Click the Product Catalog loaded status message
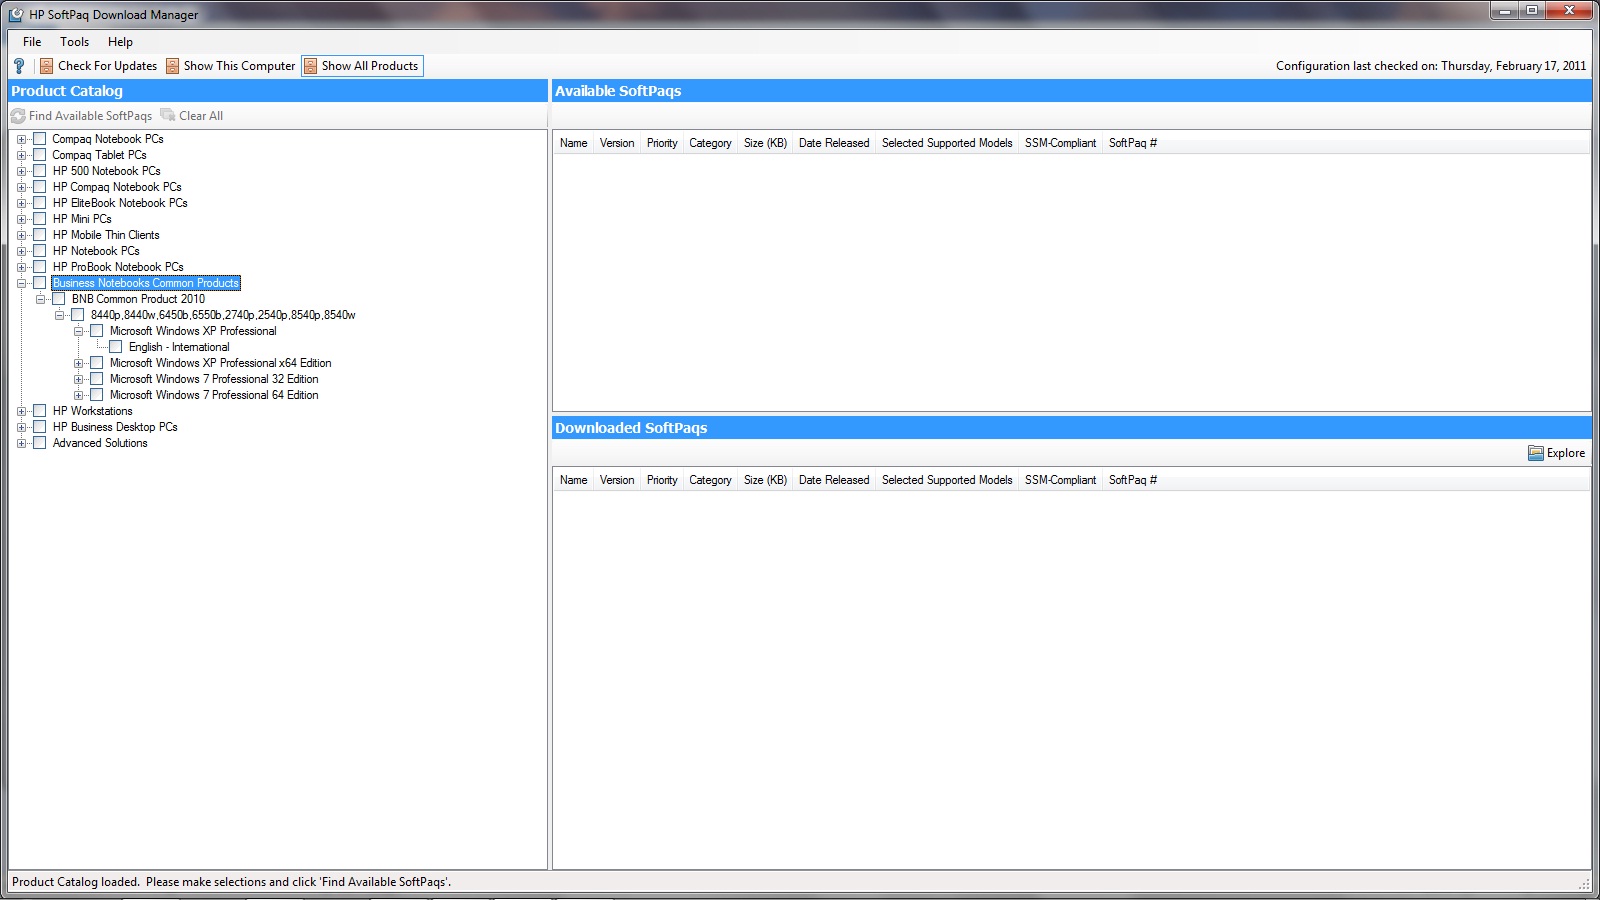The width and height of the screenshot is (1600, 900). click(231, 882)
